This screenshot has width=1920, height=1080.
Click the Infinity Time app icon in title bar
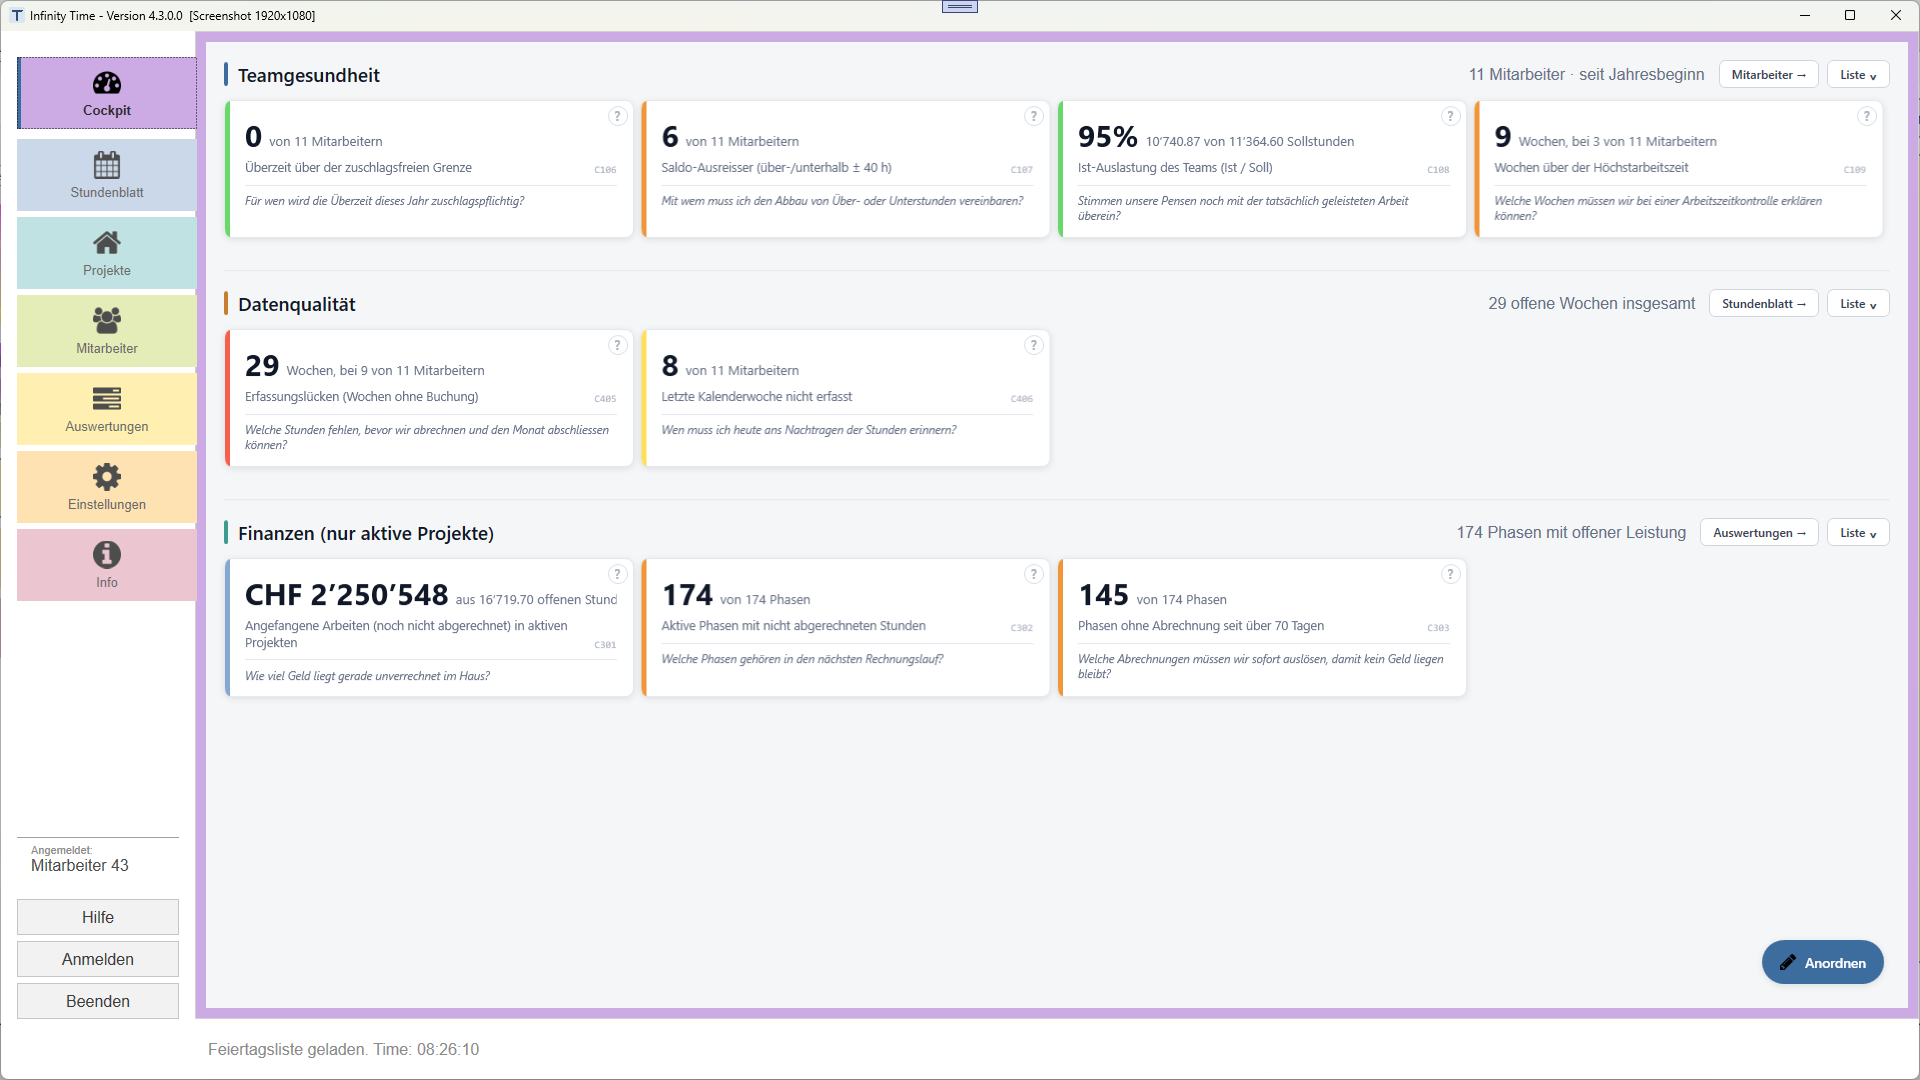(x=17, y=15)
